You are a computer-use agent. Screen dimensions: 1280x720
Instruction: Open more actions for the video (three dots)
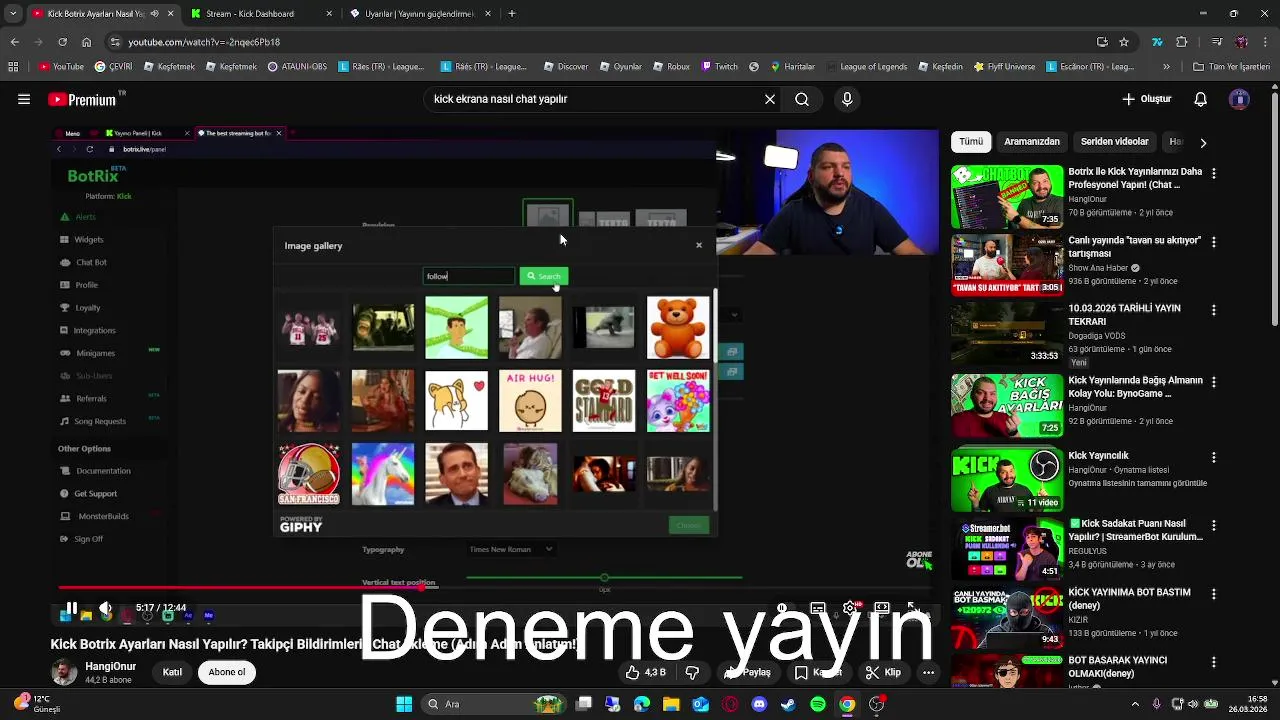click(929, 673)
